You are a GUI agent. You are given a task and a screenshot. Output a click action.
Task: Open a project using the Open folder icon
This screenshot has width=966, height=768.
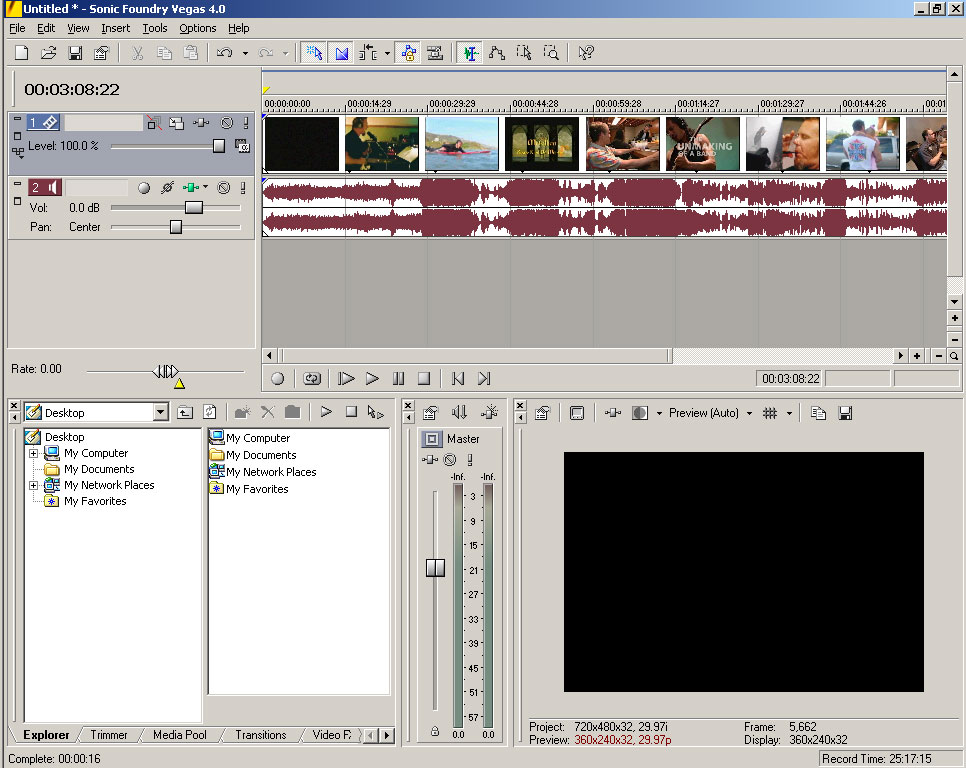point(49,53)
